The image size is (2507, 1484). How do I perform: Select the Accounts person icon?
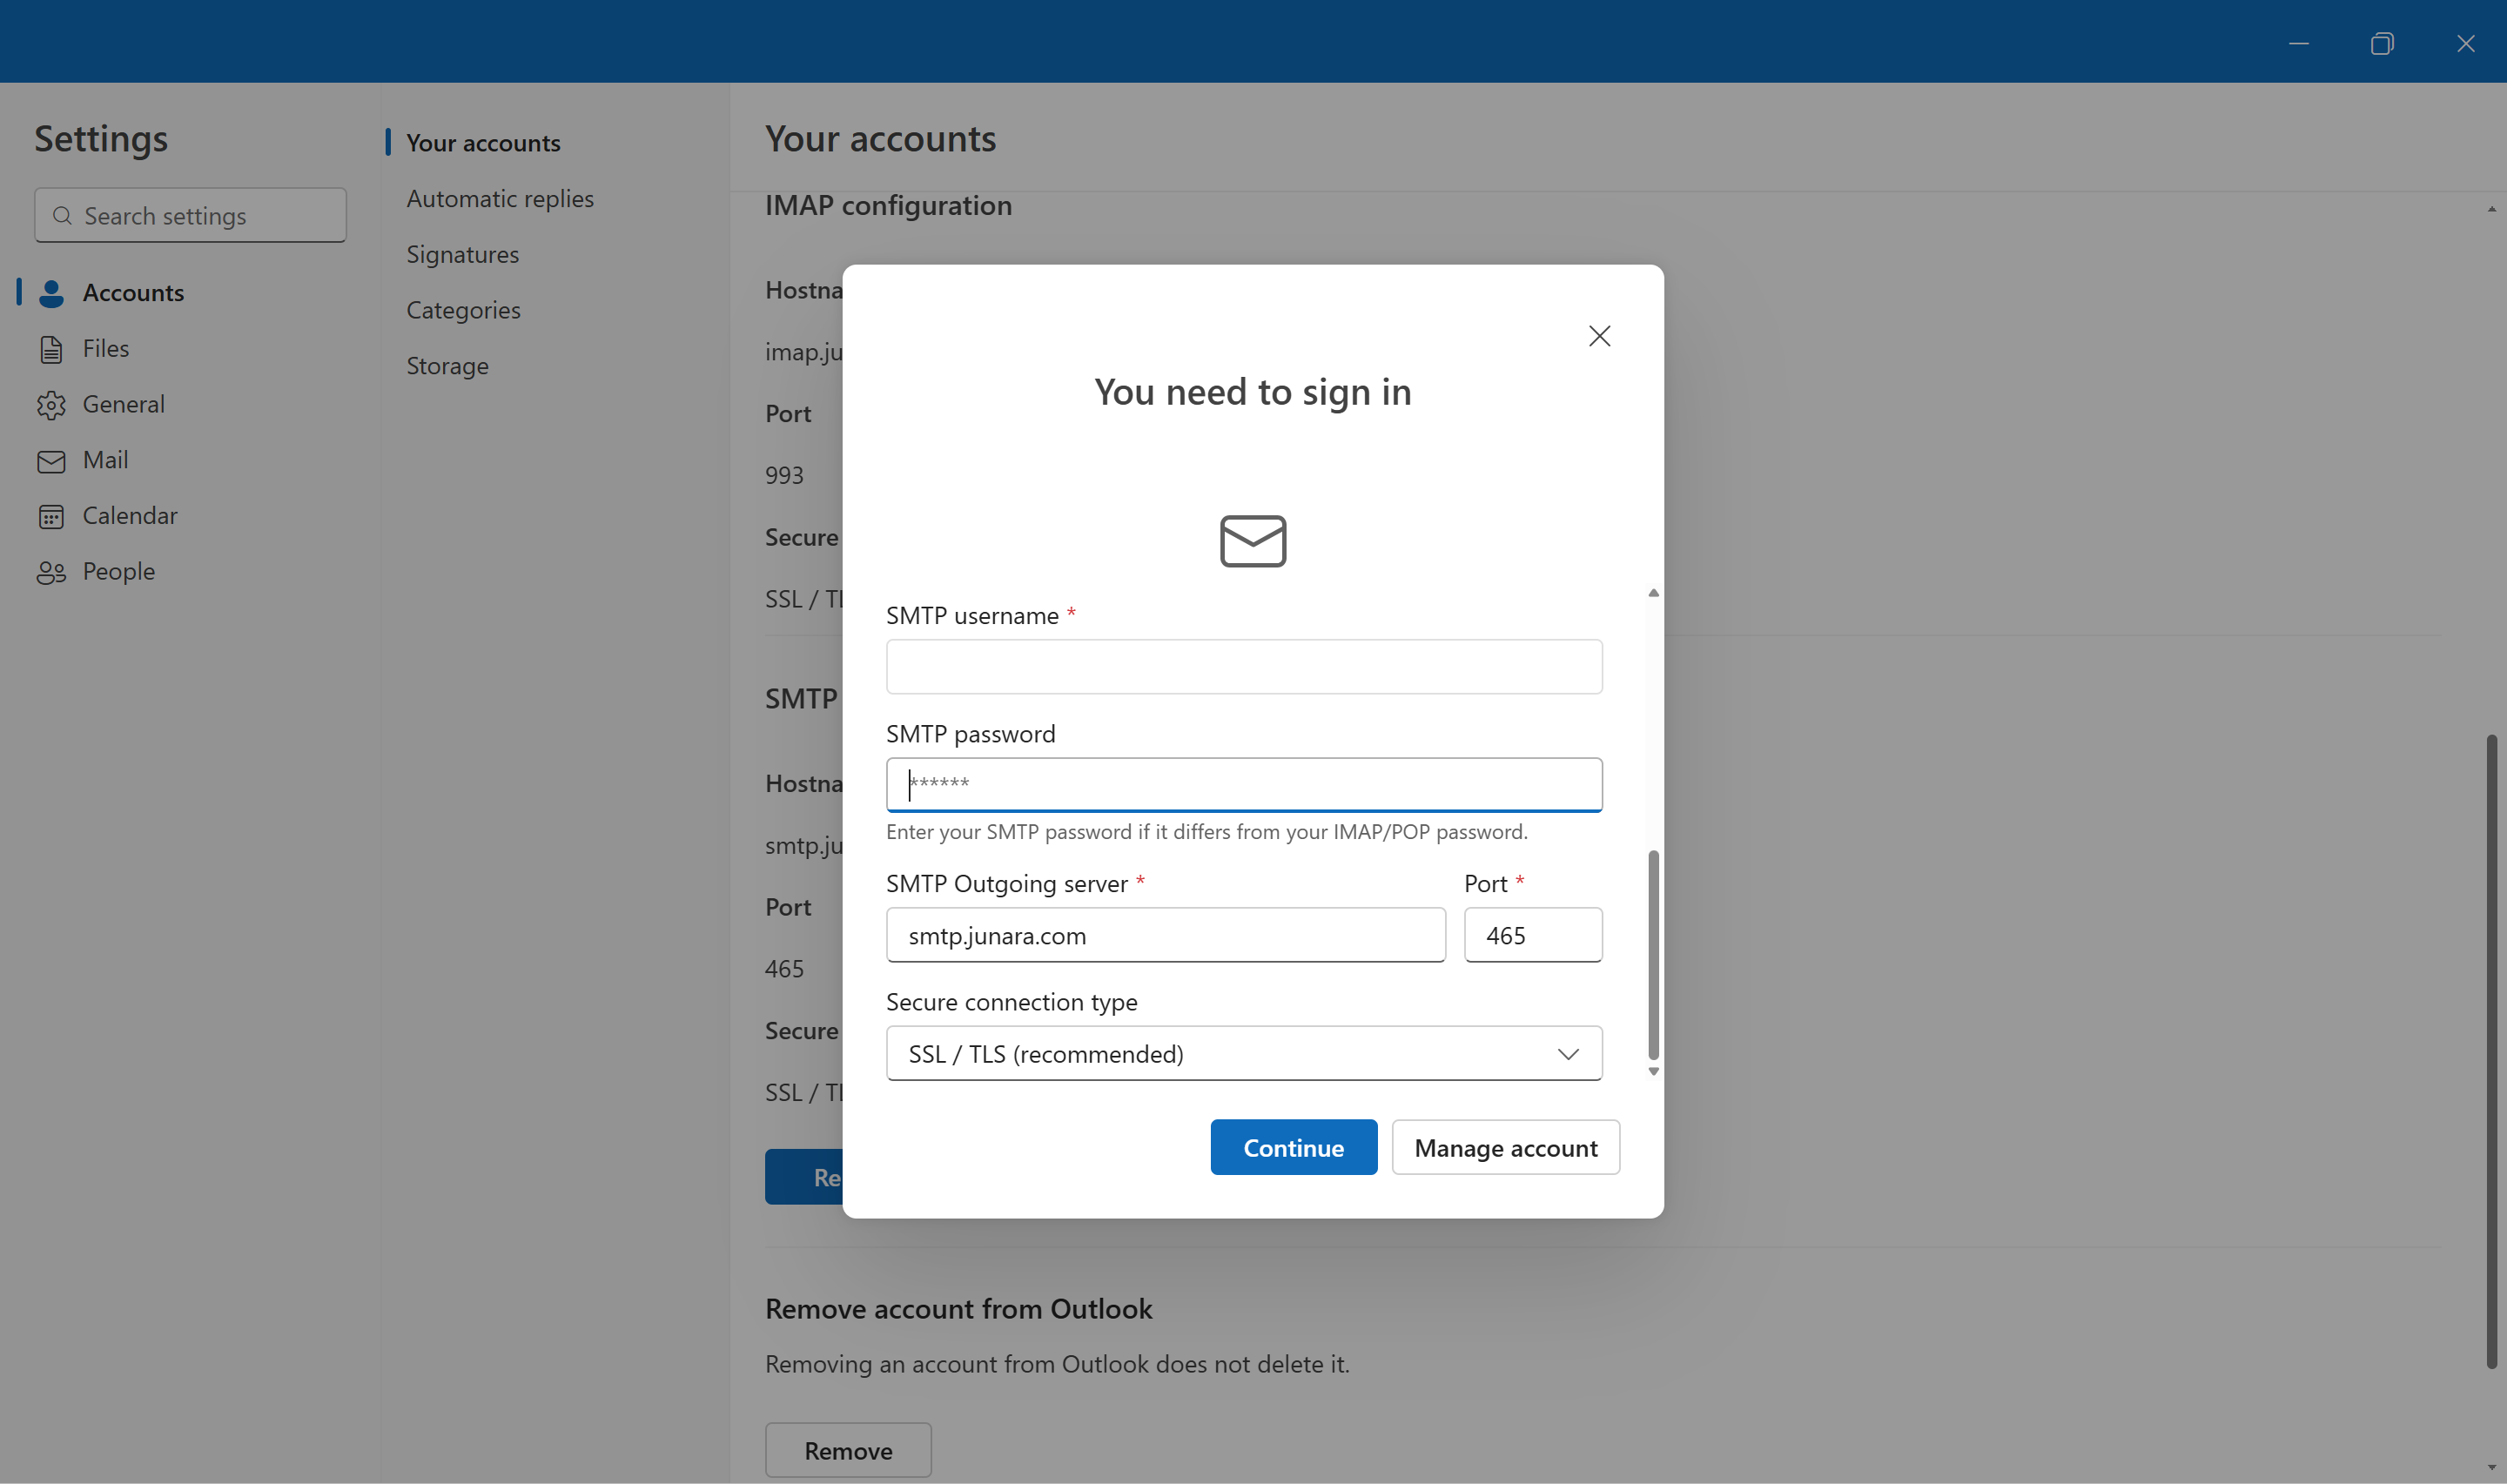pyautogui.click(x=51, y=293)
